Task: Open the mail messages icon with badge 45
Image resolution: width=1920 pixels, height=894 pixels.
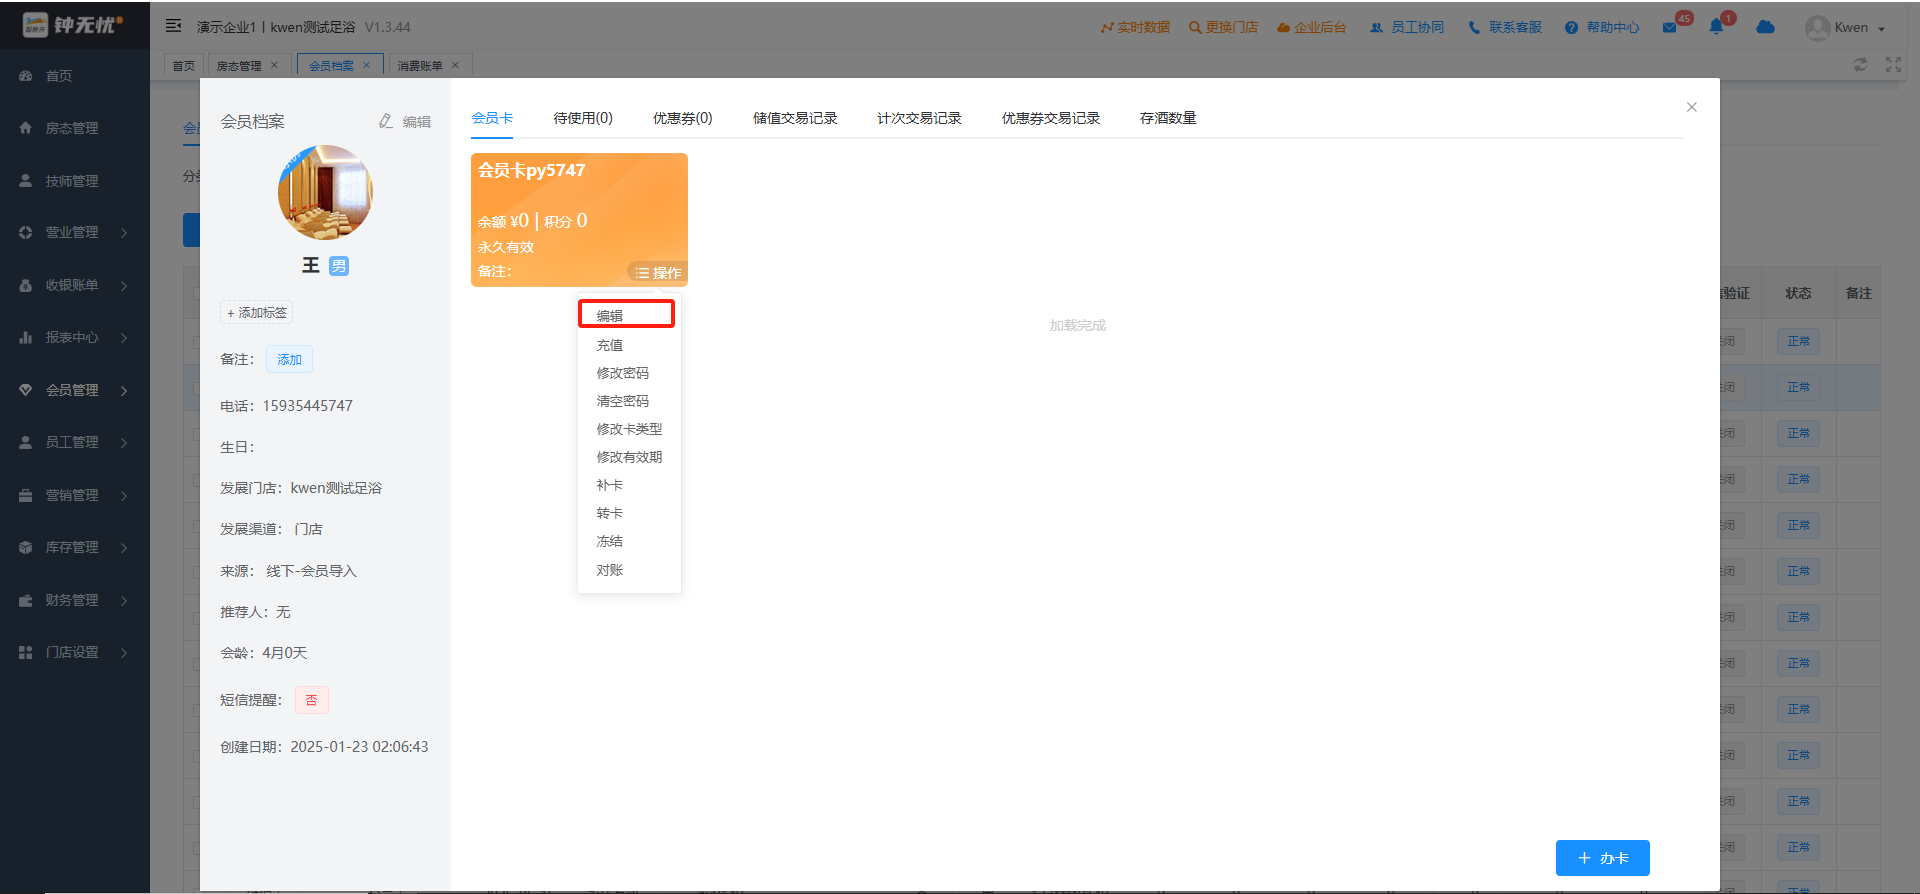Action: click(1670, 27)
